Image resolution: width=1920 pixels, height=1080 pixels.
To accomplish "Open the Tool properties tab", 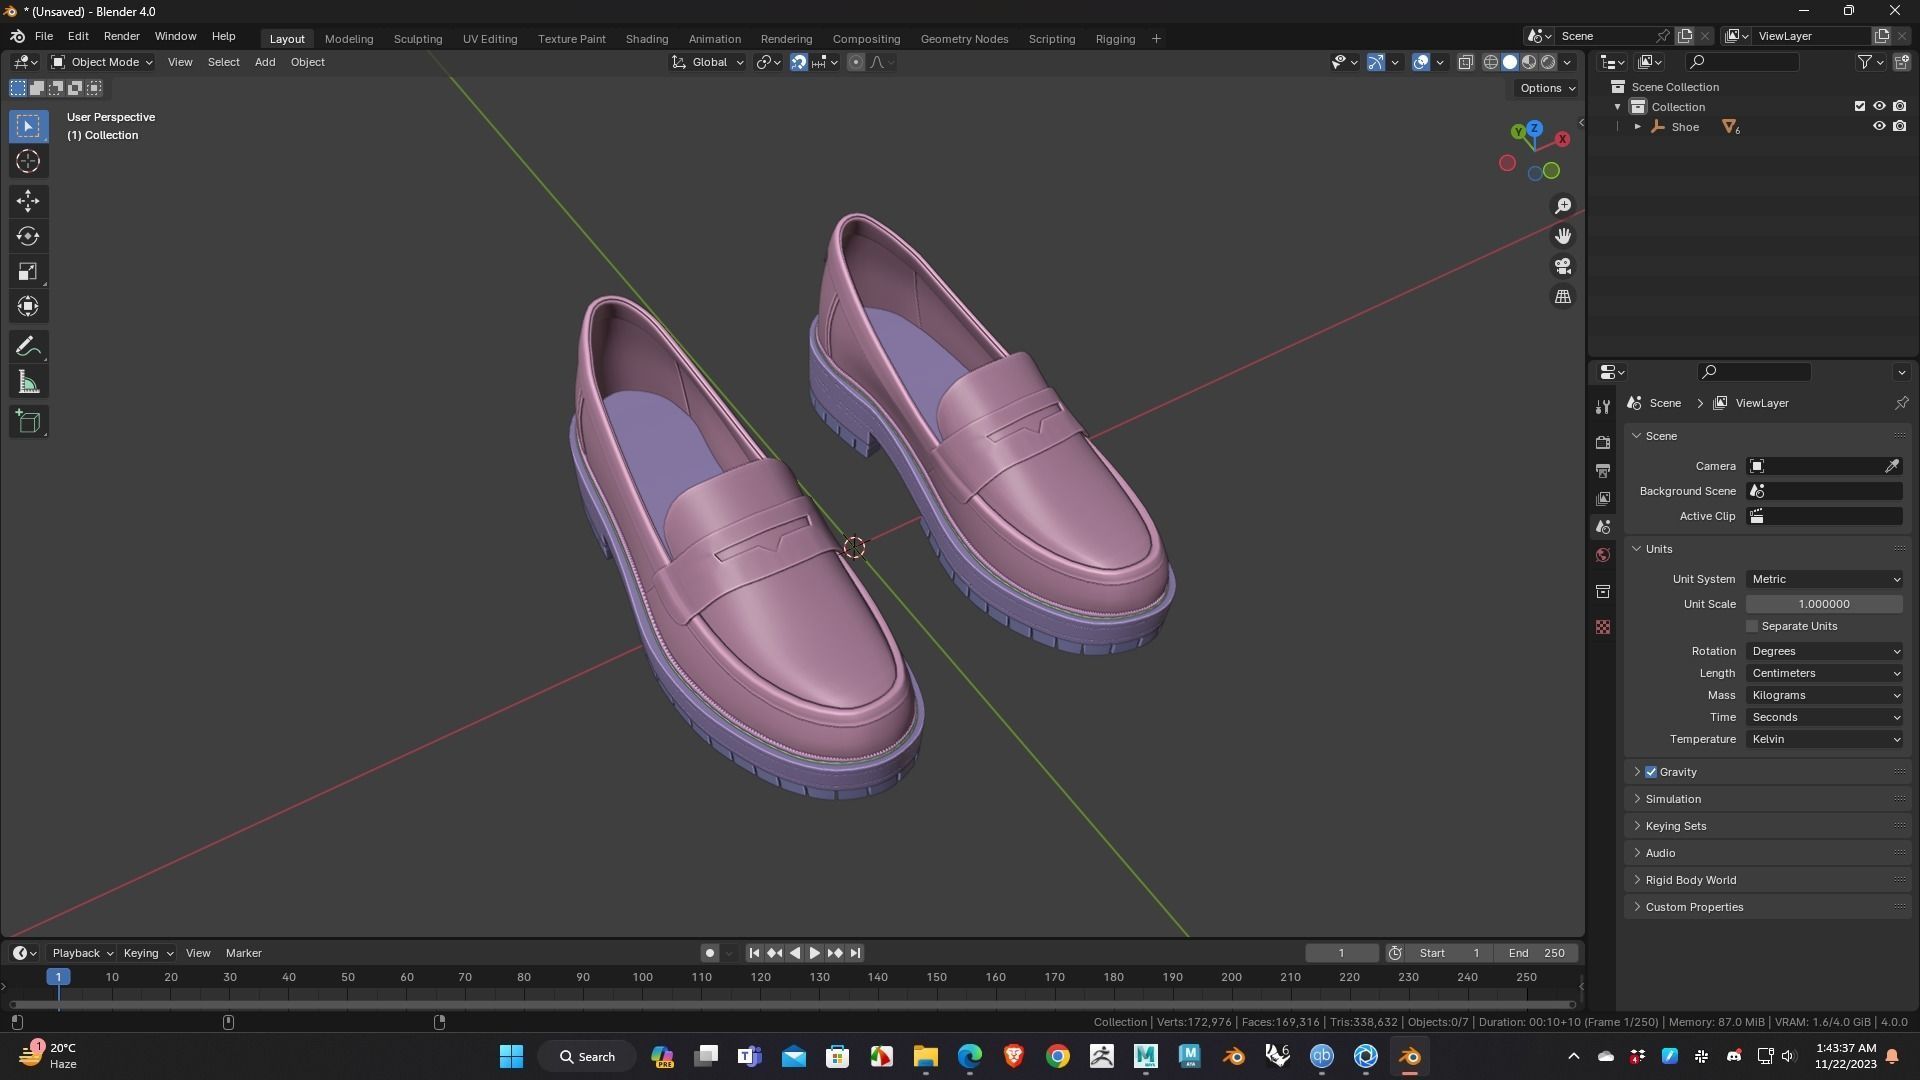I will [x=1603, y=406].
